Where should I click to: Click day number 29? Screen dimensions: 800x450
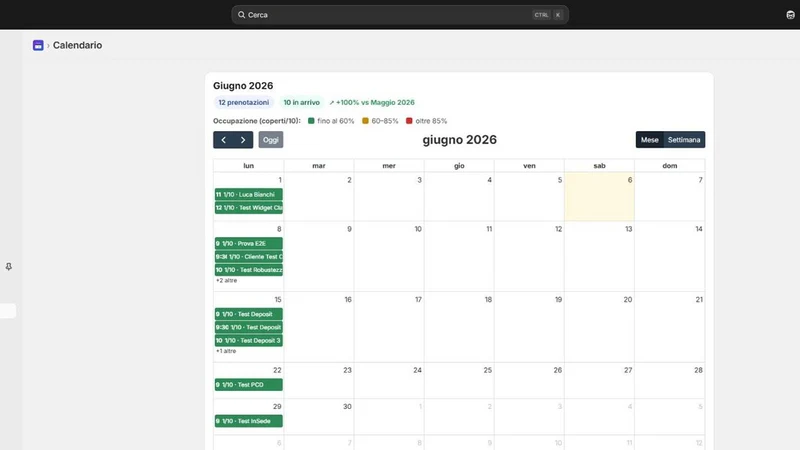pyautogui.click(x=277, y=407)
